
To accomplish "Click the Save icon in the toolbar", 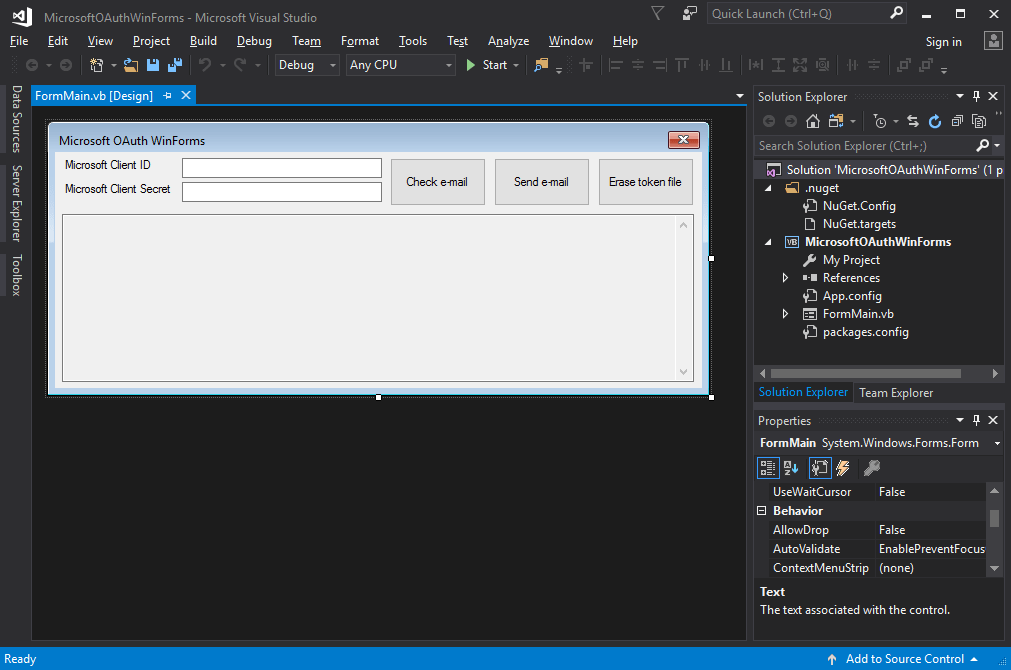I will pyautogui.click(x=153, y=65).
